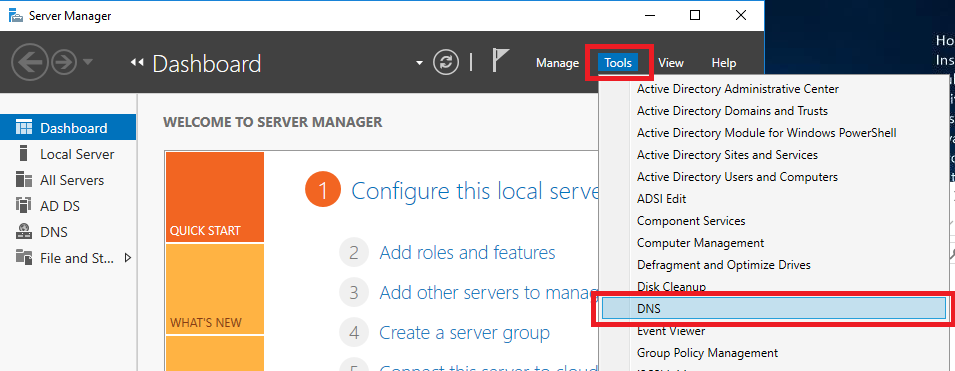Click the Create a server group link

464,333
